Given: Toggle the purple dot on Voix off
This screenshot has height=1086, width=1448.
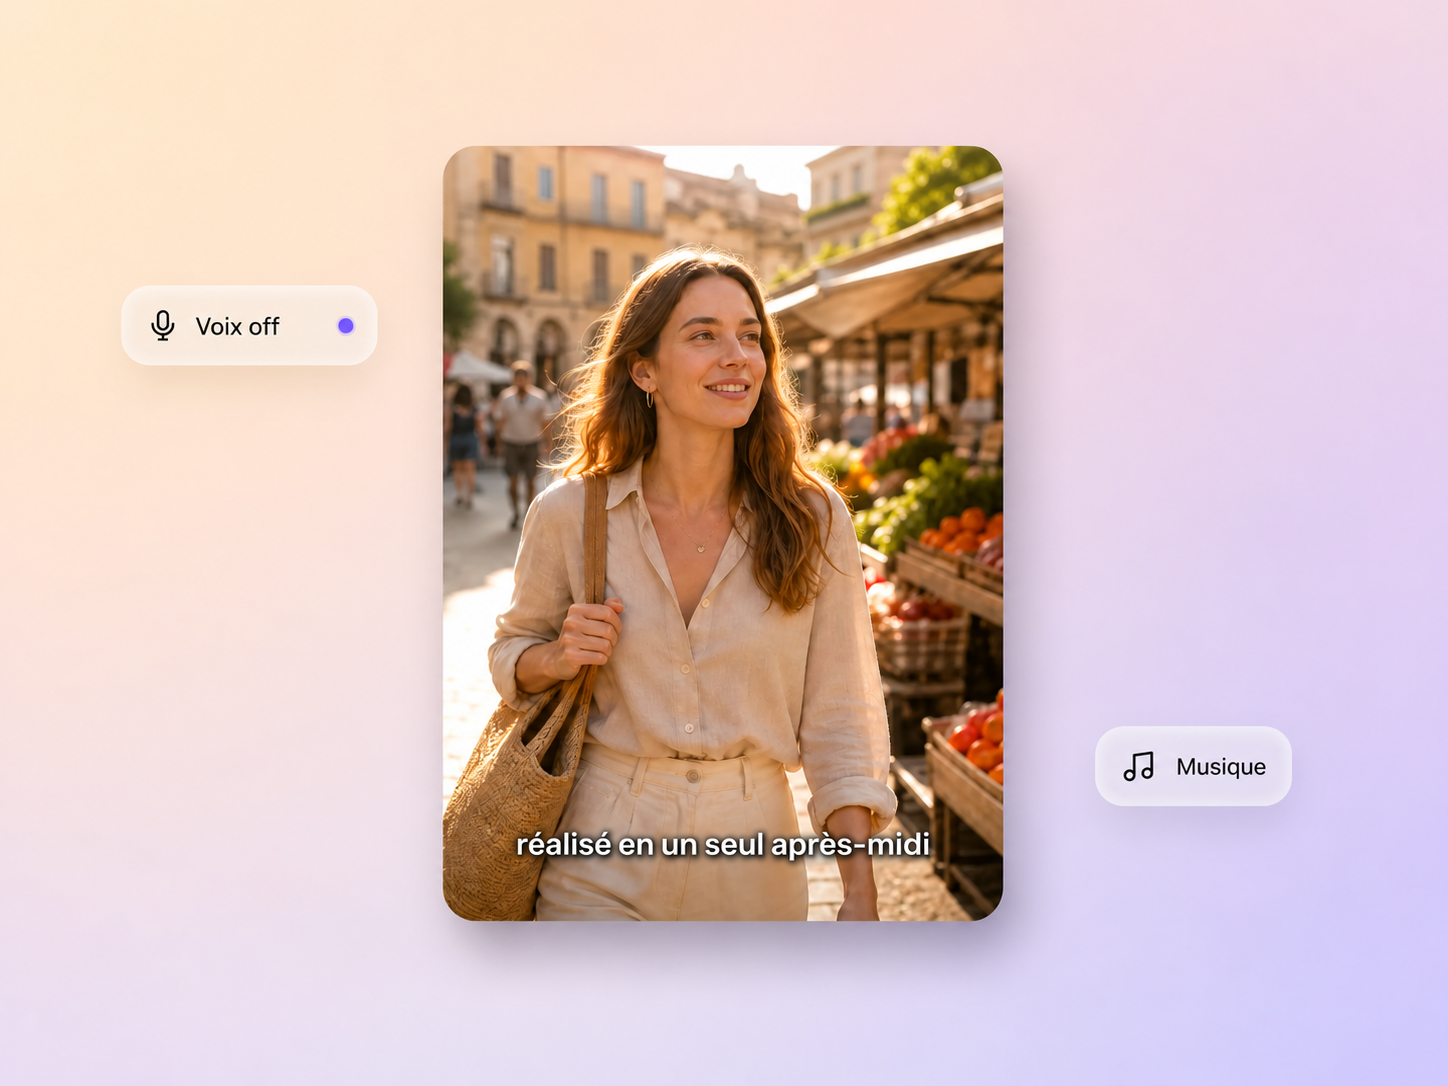Looking at the screenshot, I should tap(346, 326).
